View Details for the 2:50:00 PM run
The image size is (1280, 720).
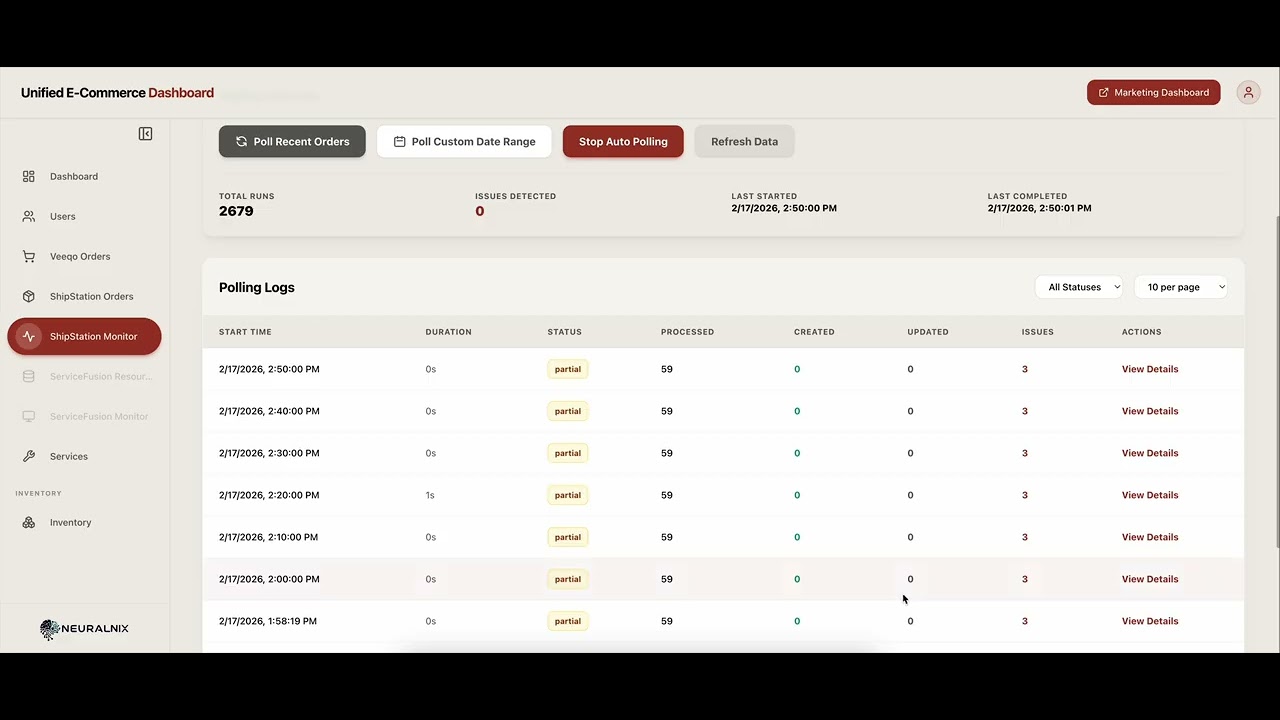(x=1150, y=369)
